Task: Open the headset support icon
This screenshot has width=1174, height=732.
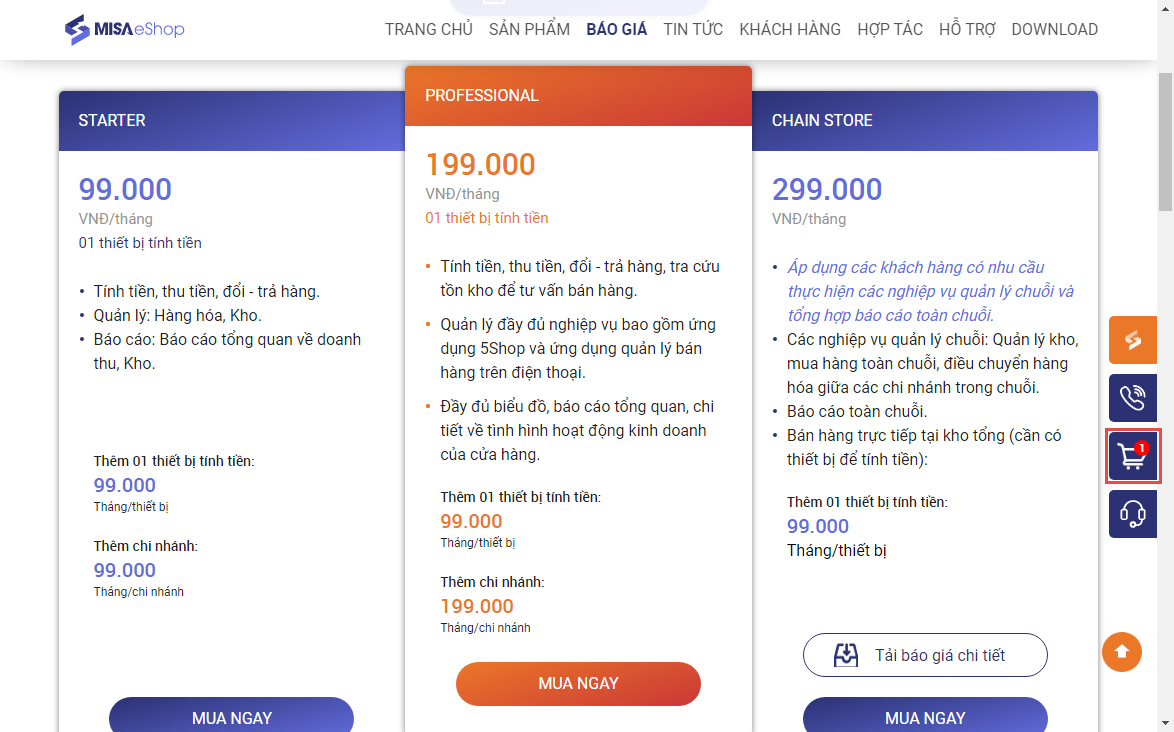Action: tap(1132, 514)
